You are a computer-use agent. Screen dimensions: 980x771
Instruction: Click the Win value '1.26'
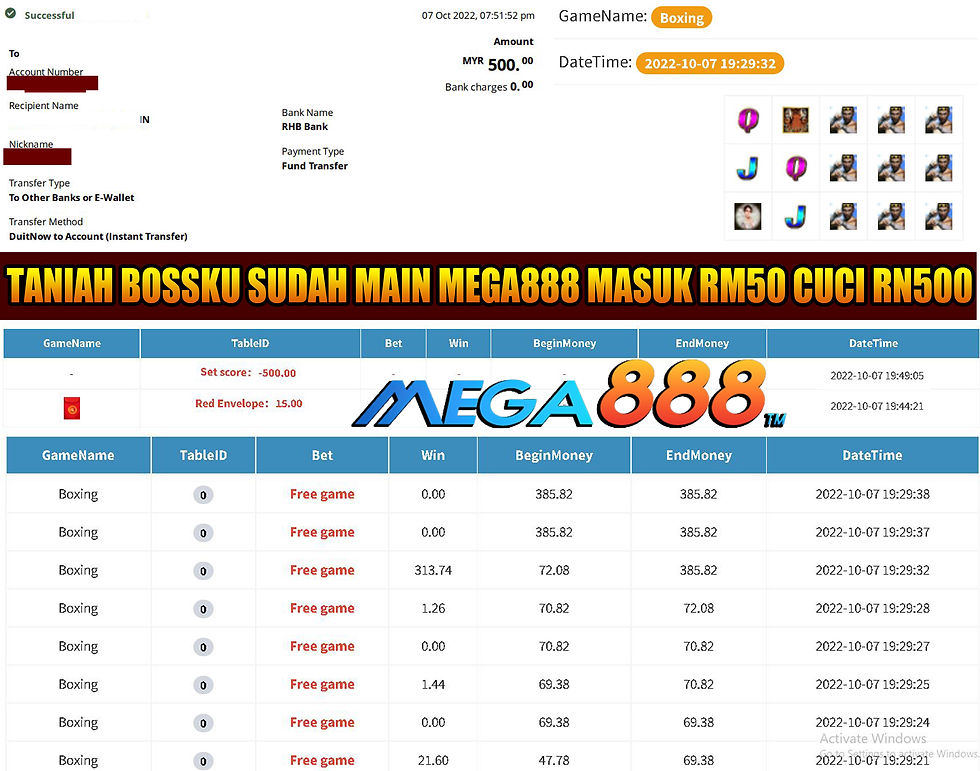point(433,608)
